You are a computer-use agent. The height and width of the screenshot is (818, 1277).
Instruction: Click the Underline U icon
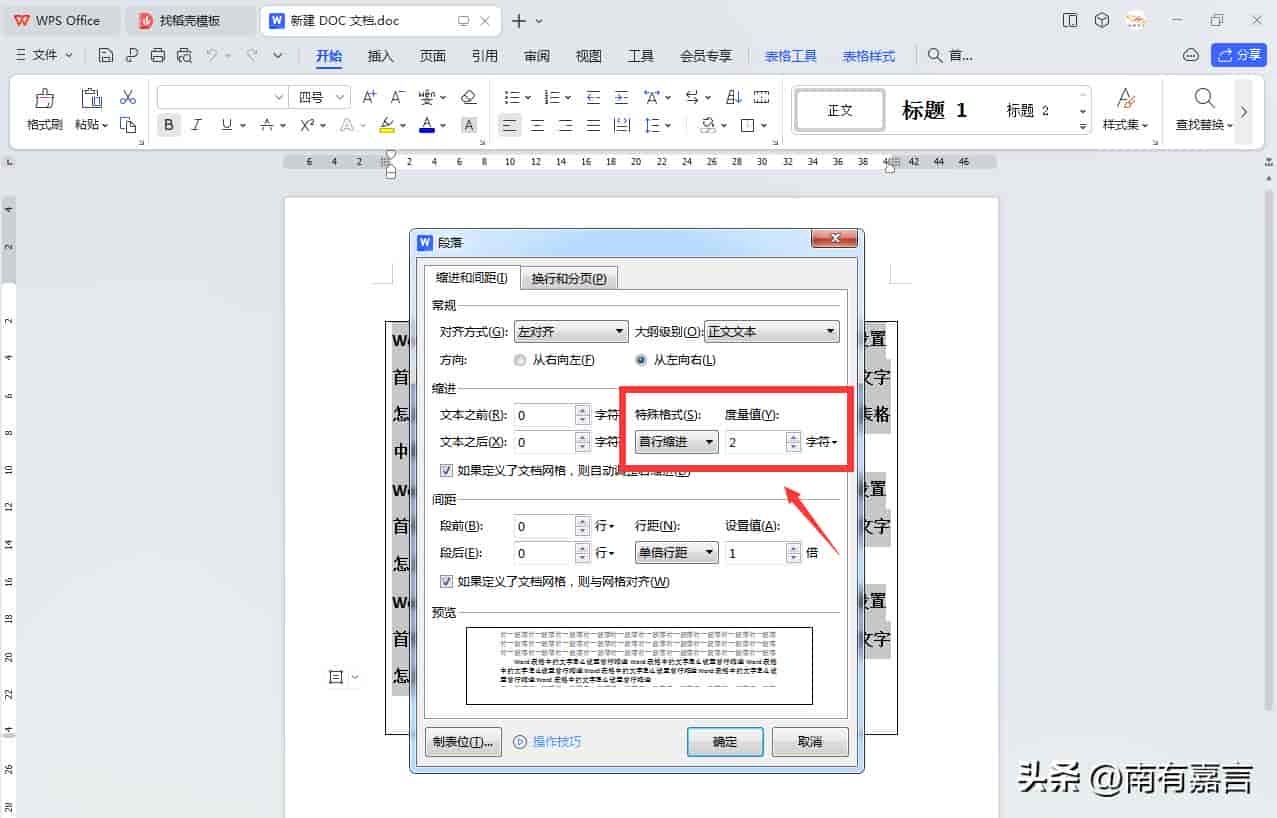pyautogui.click(x=227, y=125)
